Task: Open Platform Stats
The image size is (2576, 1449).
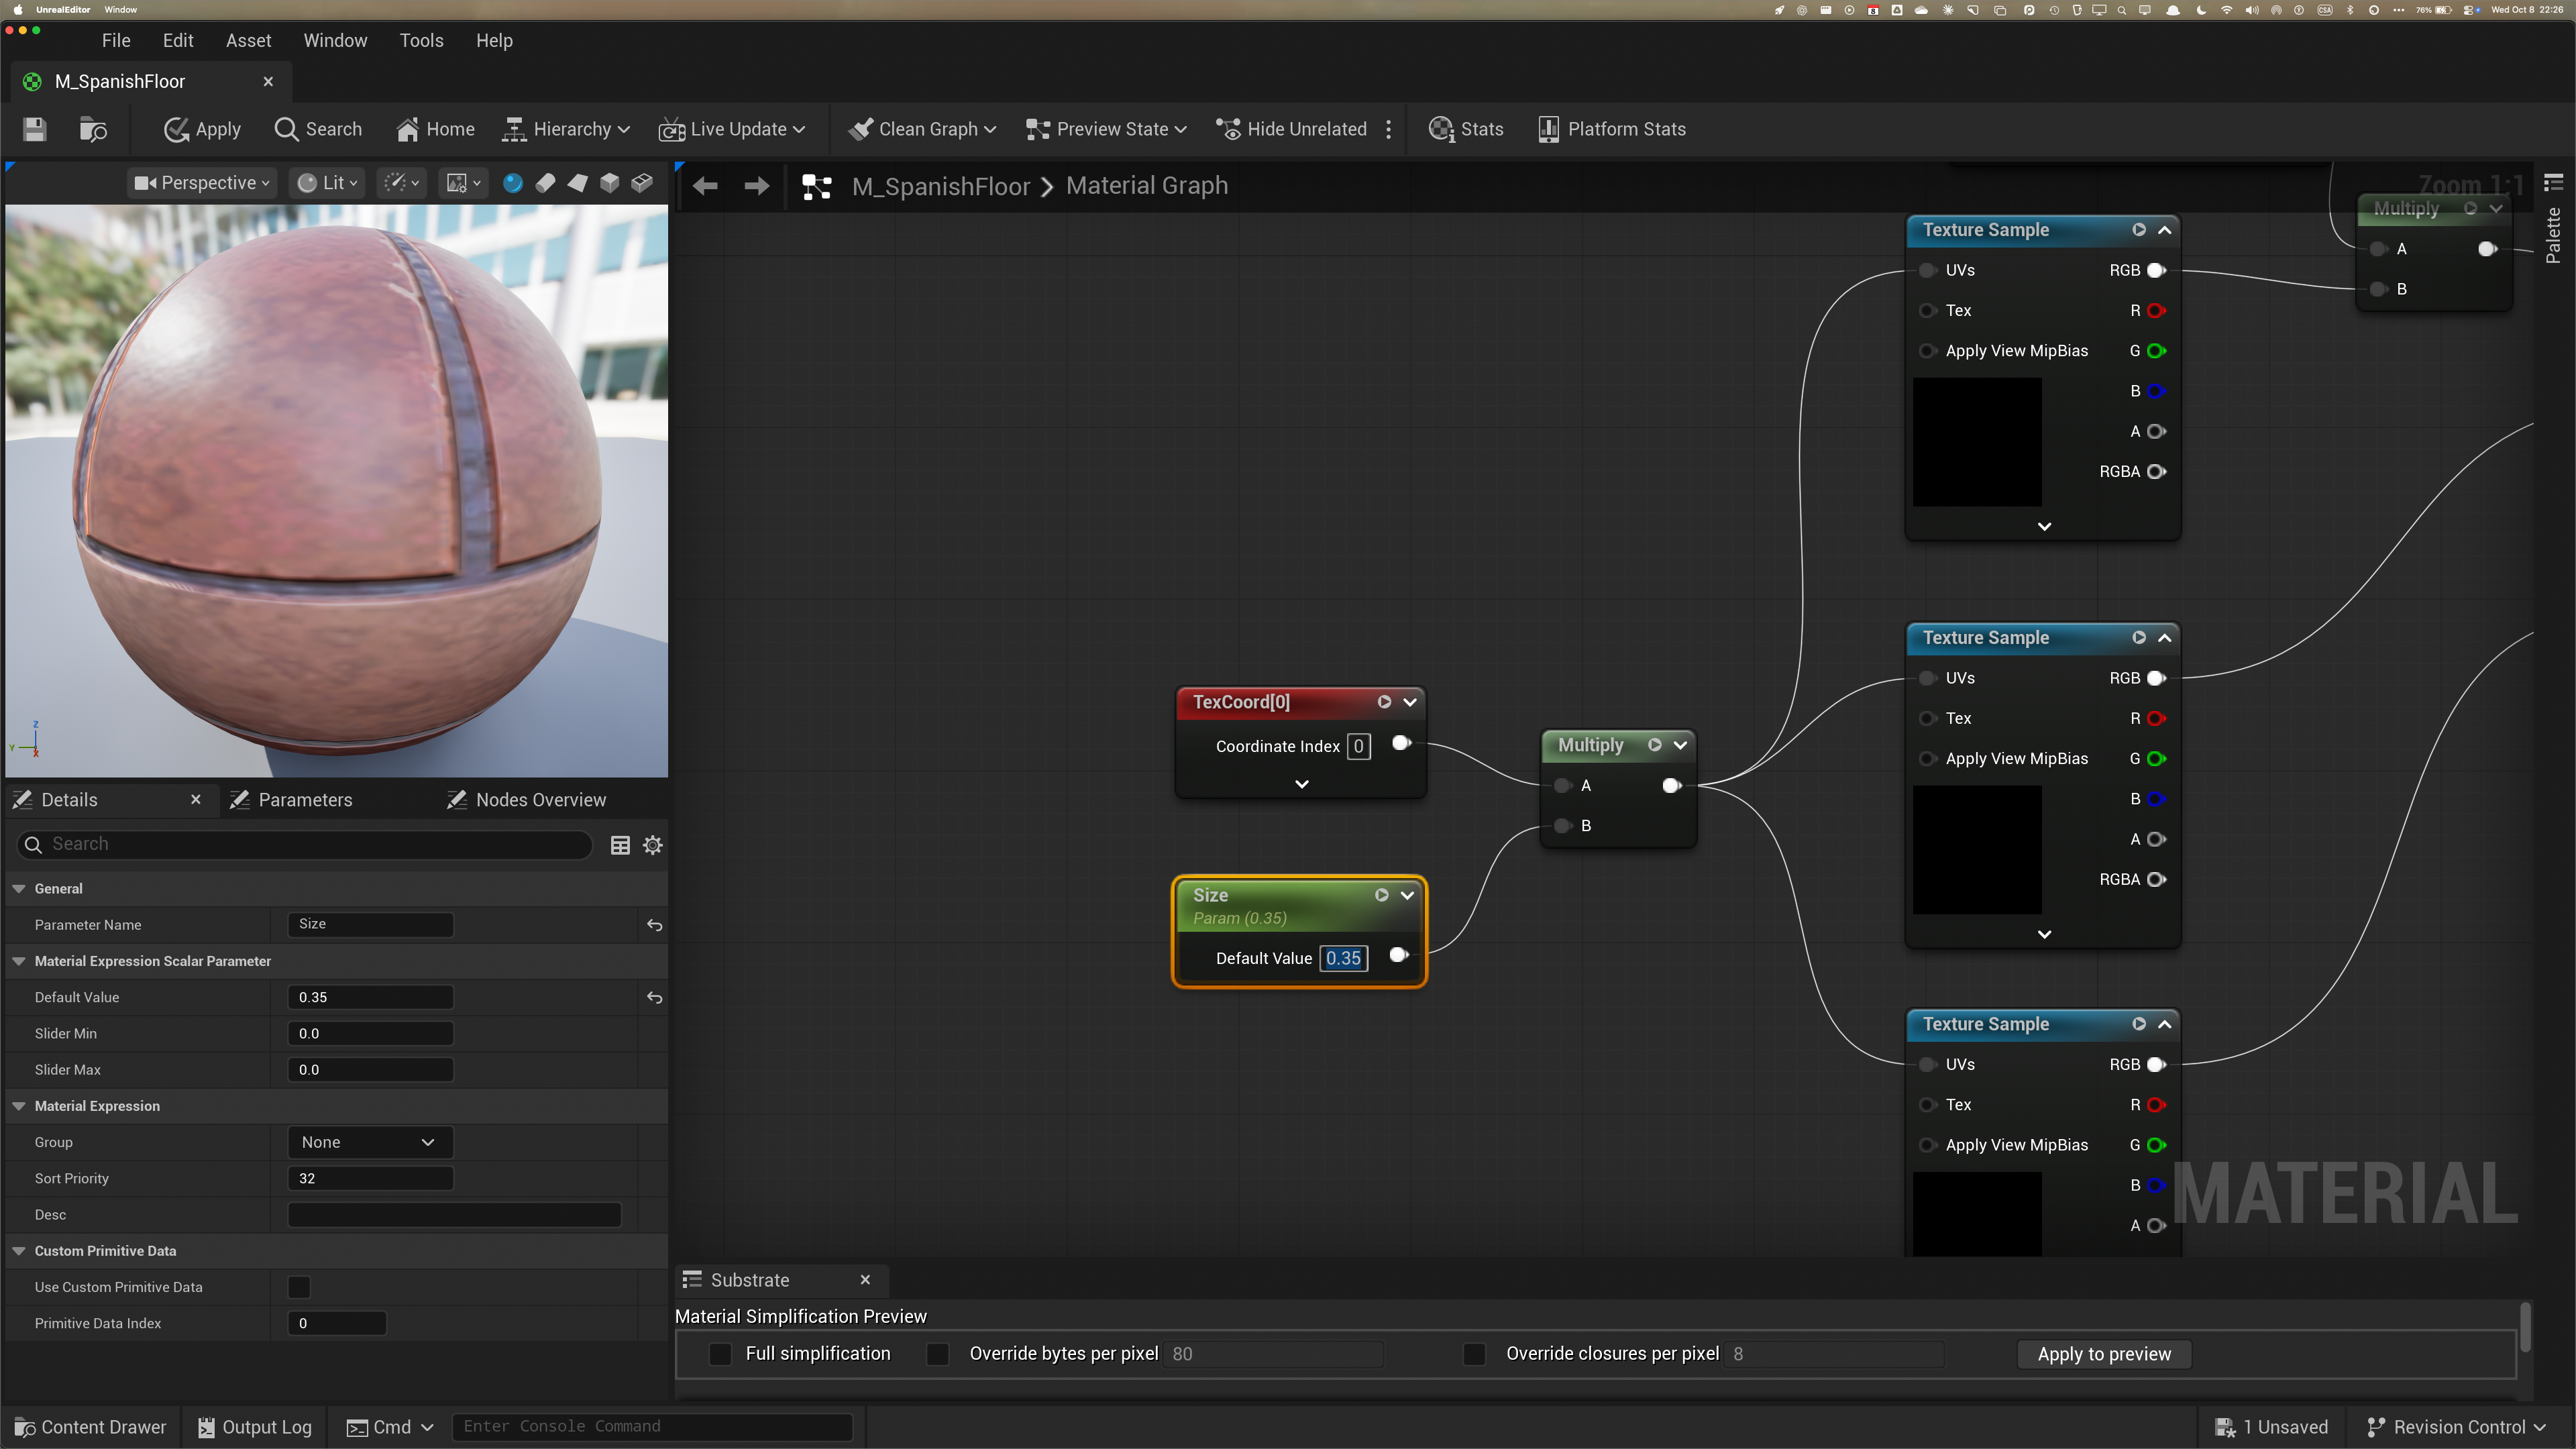Action: pos(1612,129)
